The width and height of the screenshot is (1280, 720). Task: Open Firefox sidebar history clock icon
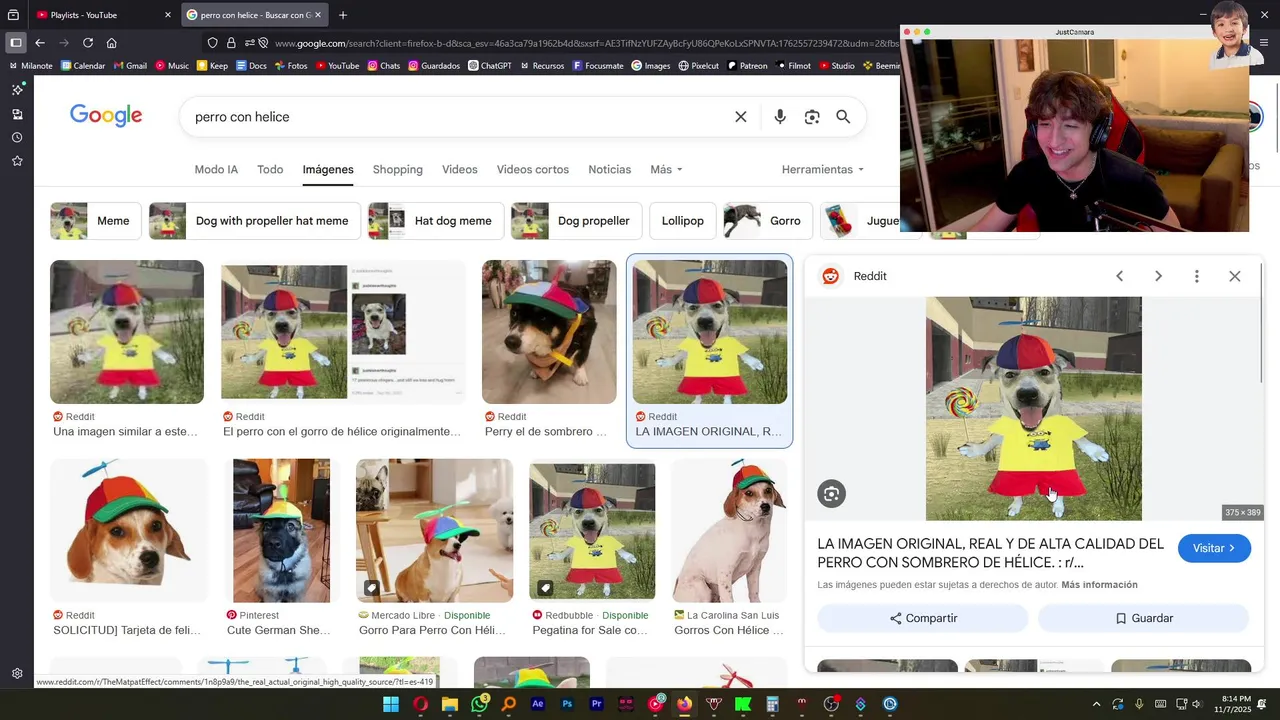click(x=17, y=138)
